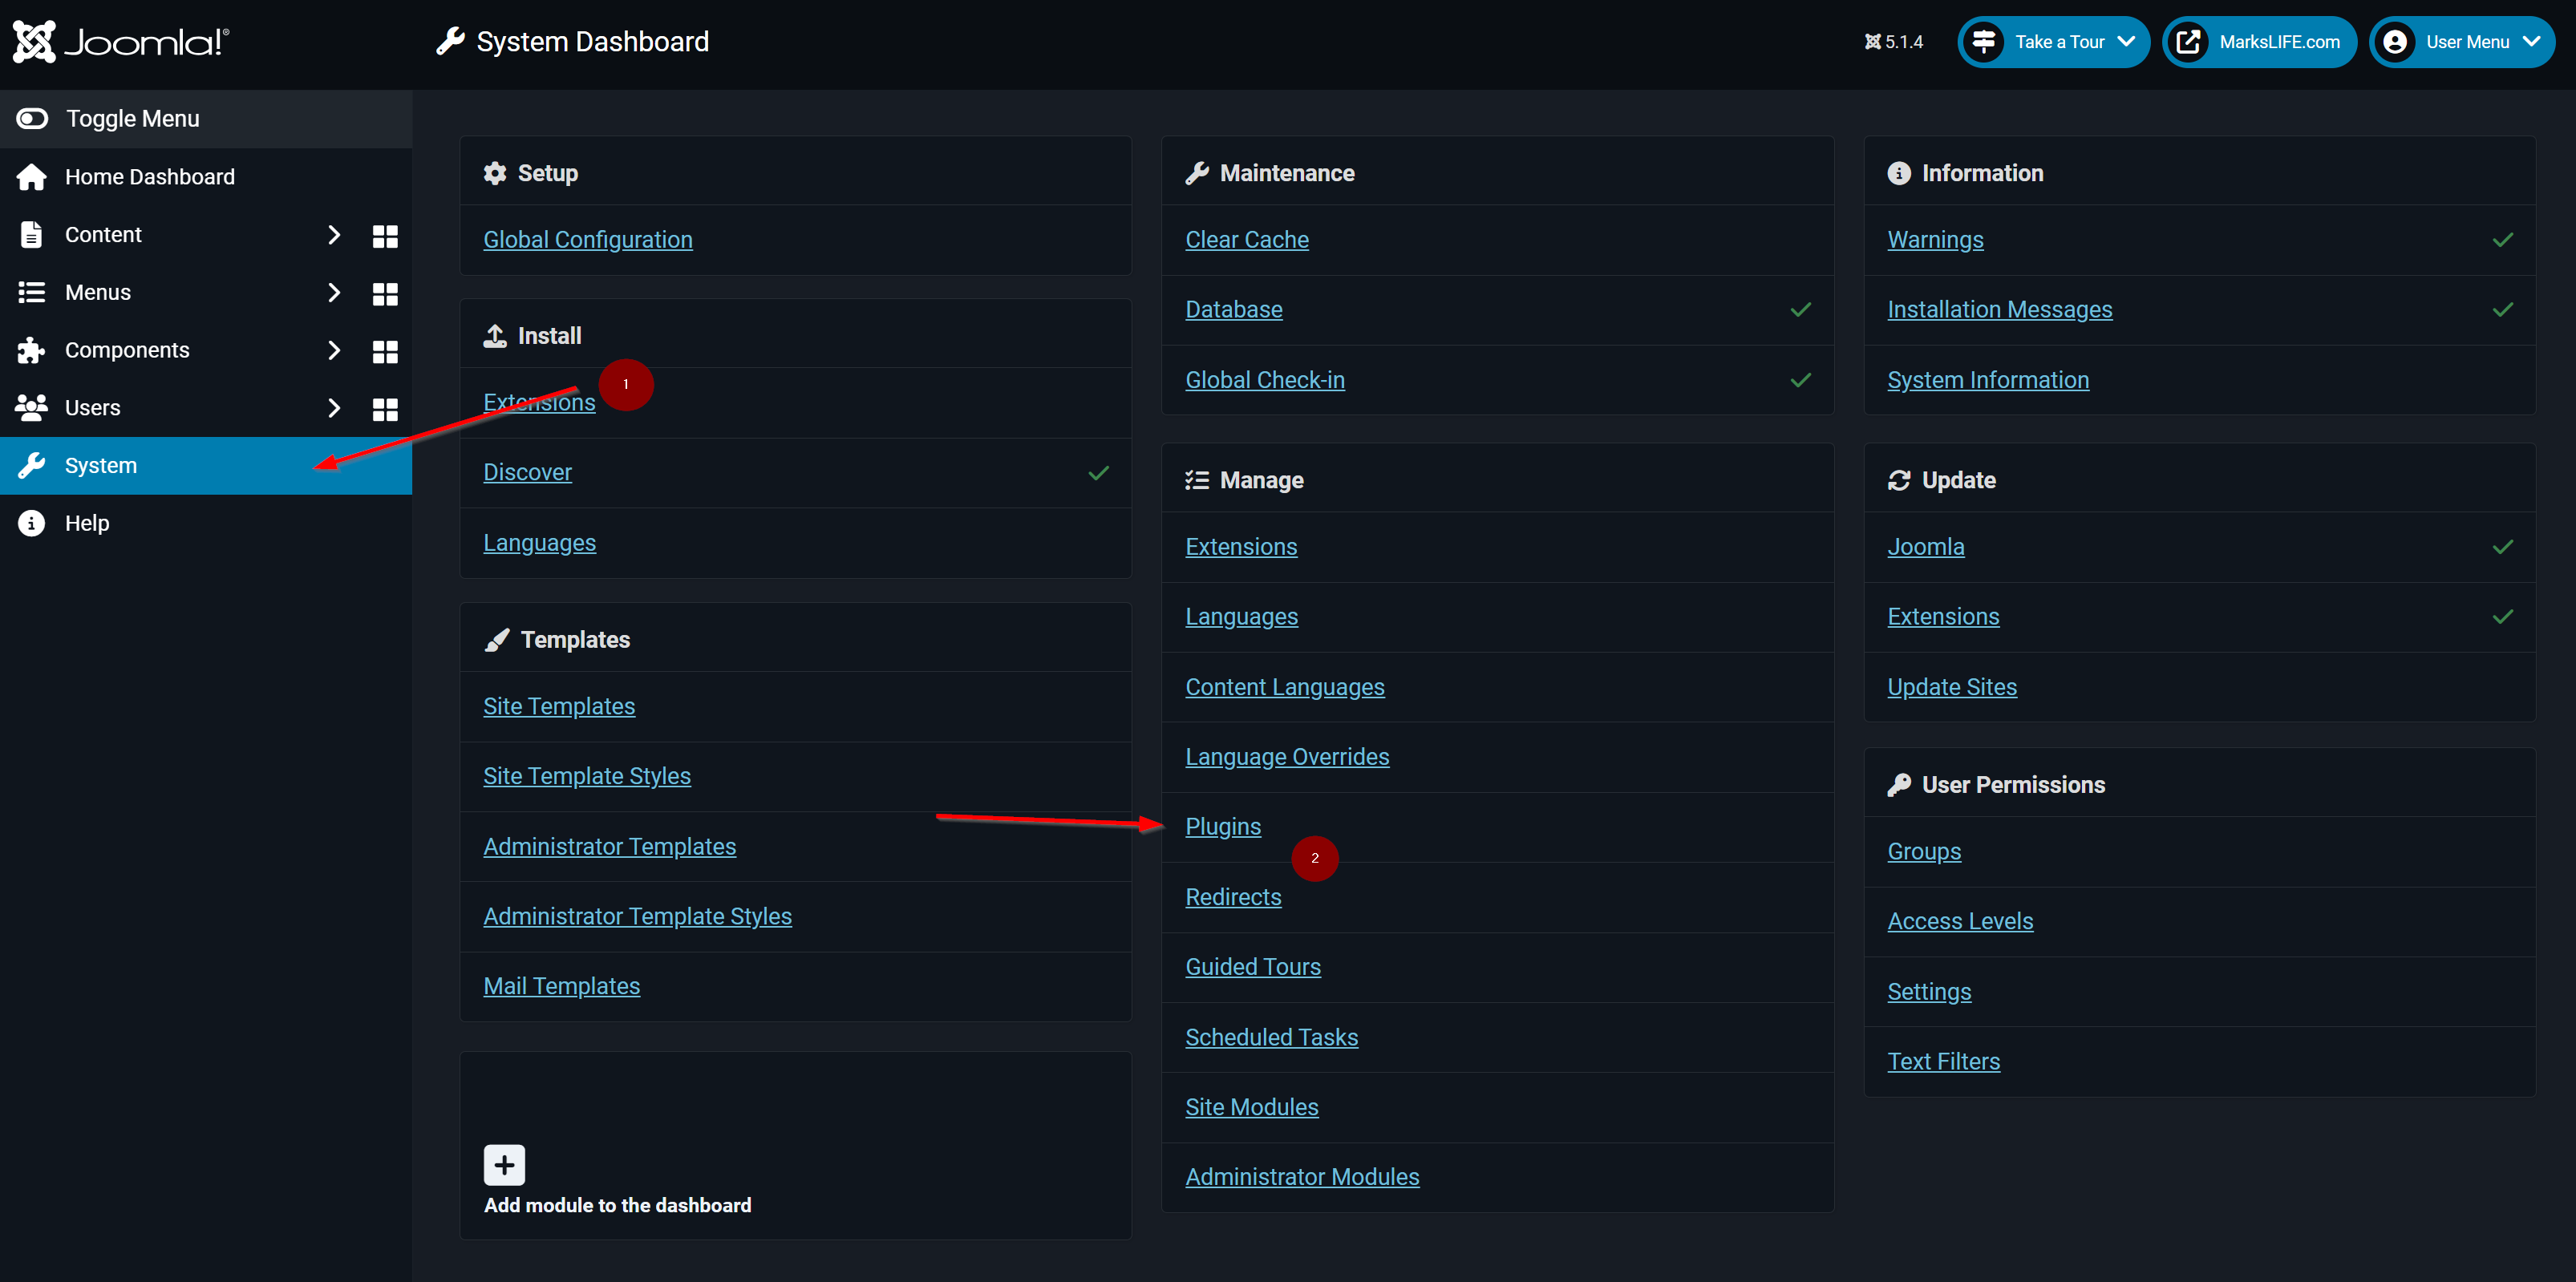Select Content in the sidebar menu
The image size is (2576, 1282).
[x=103, y=235]
